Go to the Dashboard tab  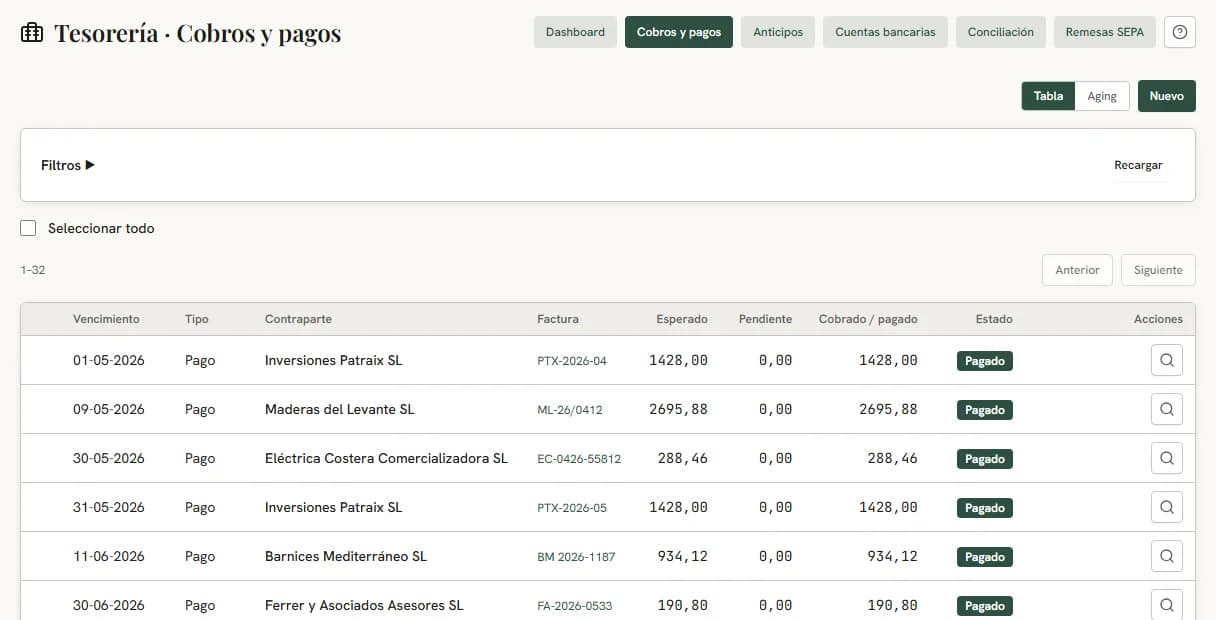click(575, 32)
